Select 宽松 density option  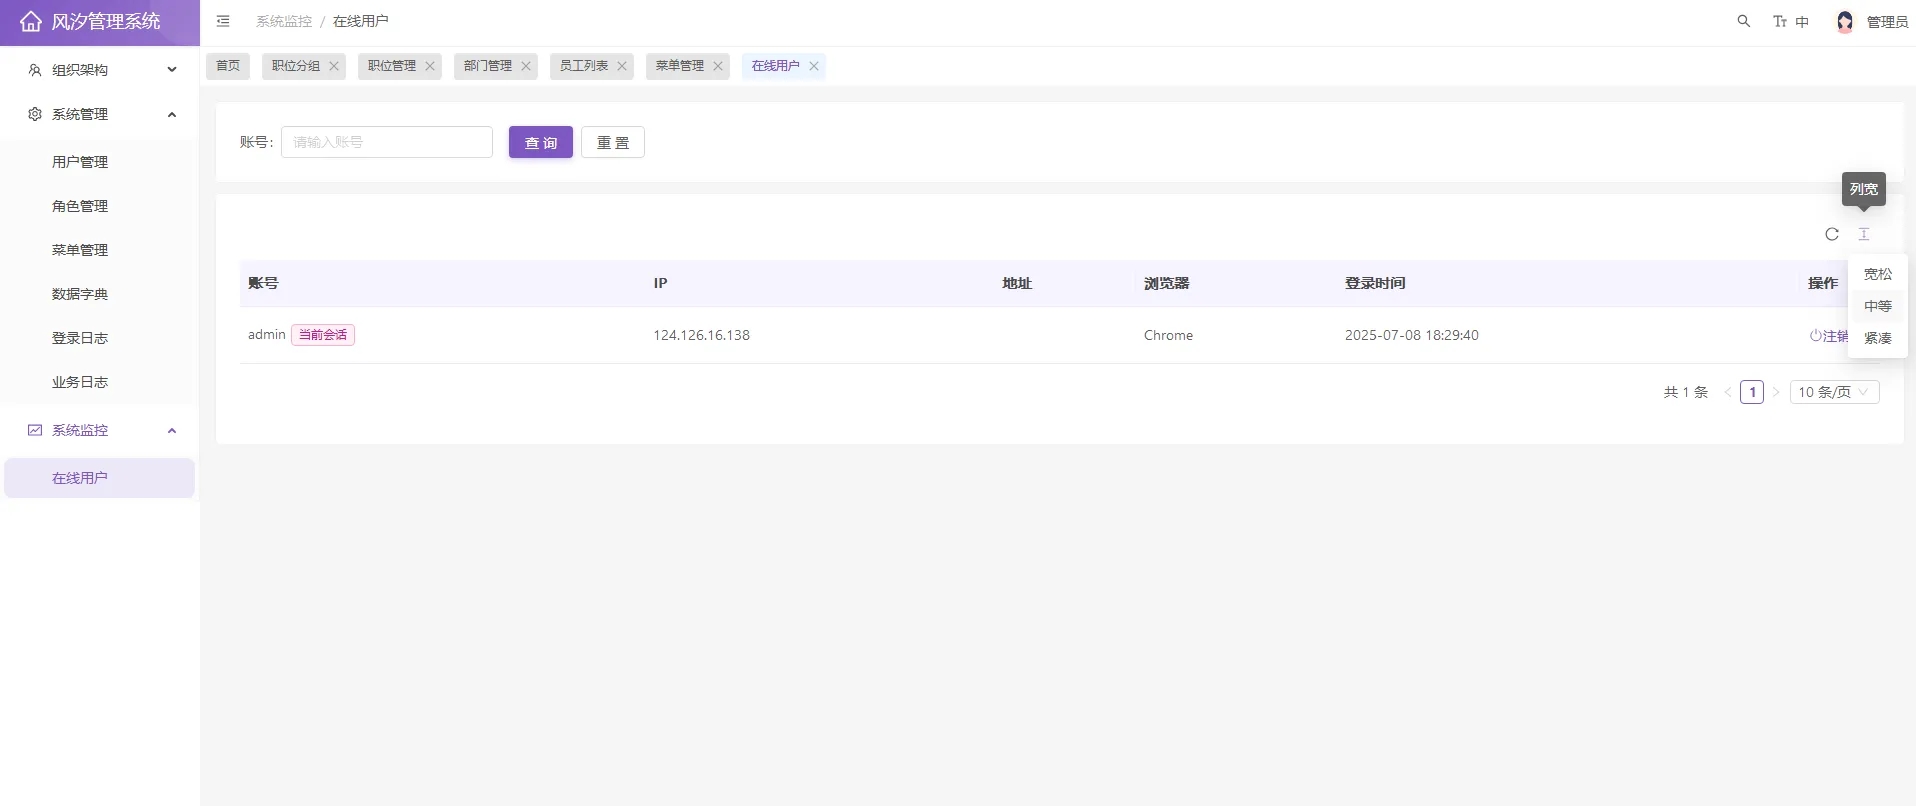tap(1877, 274)
